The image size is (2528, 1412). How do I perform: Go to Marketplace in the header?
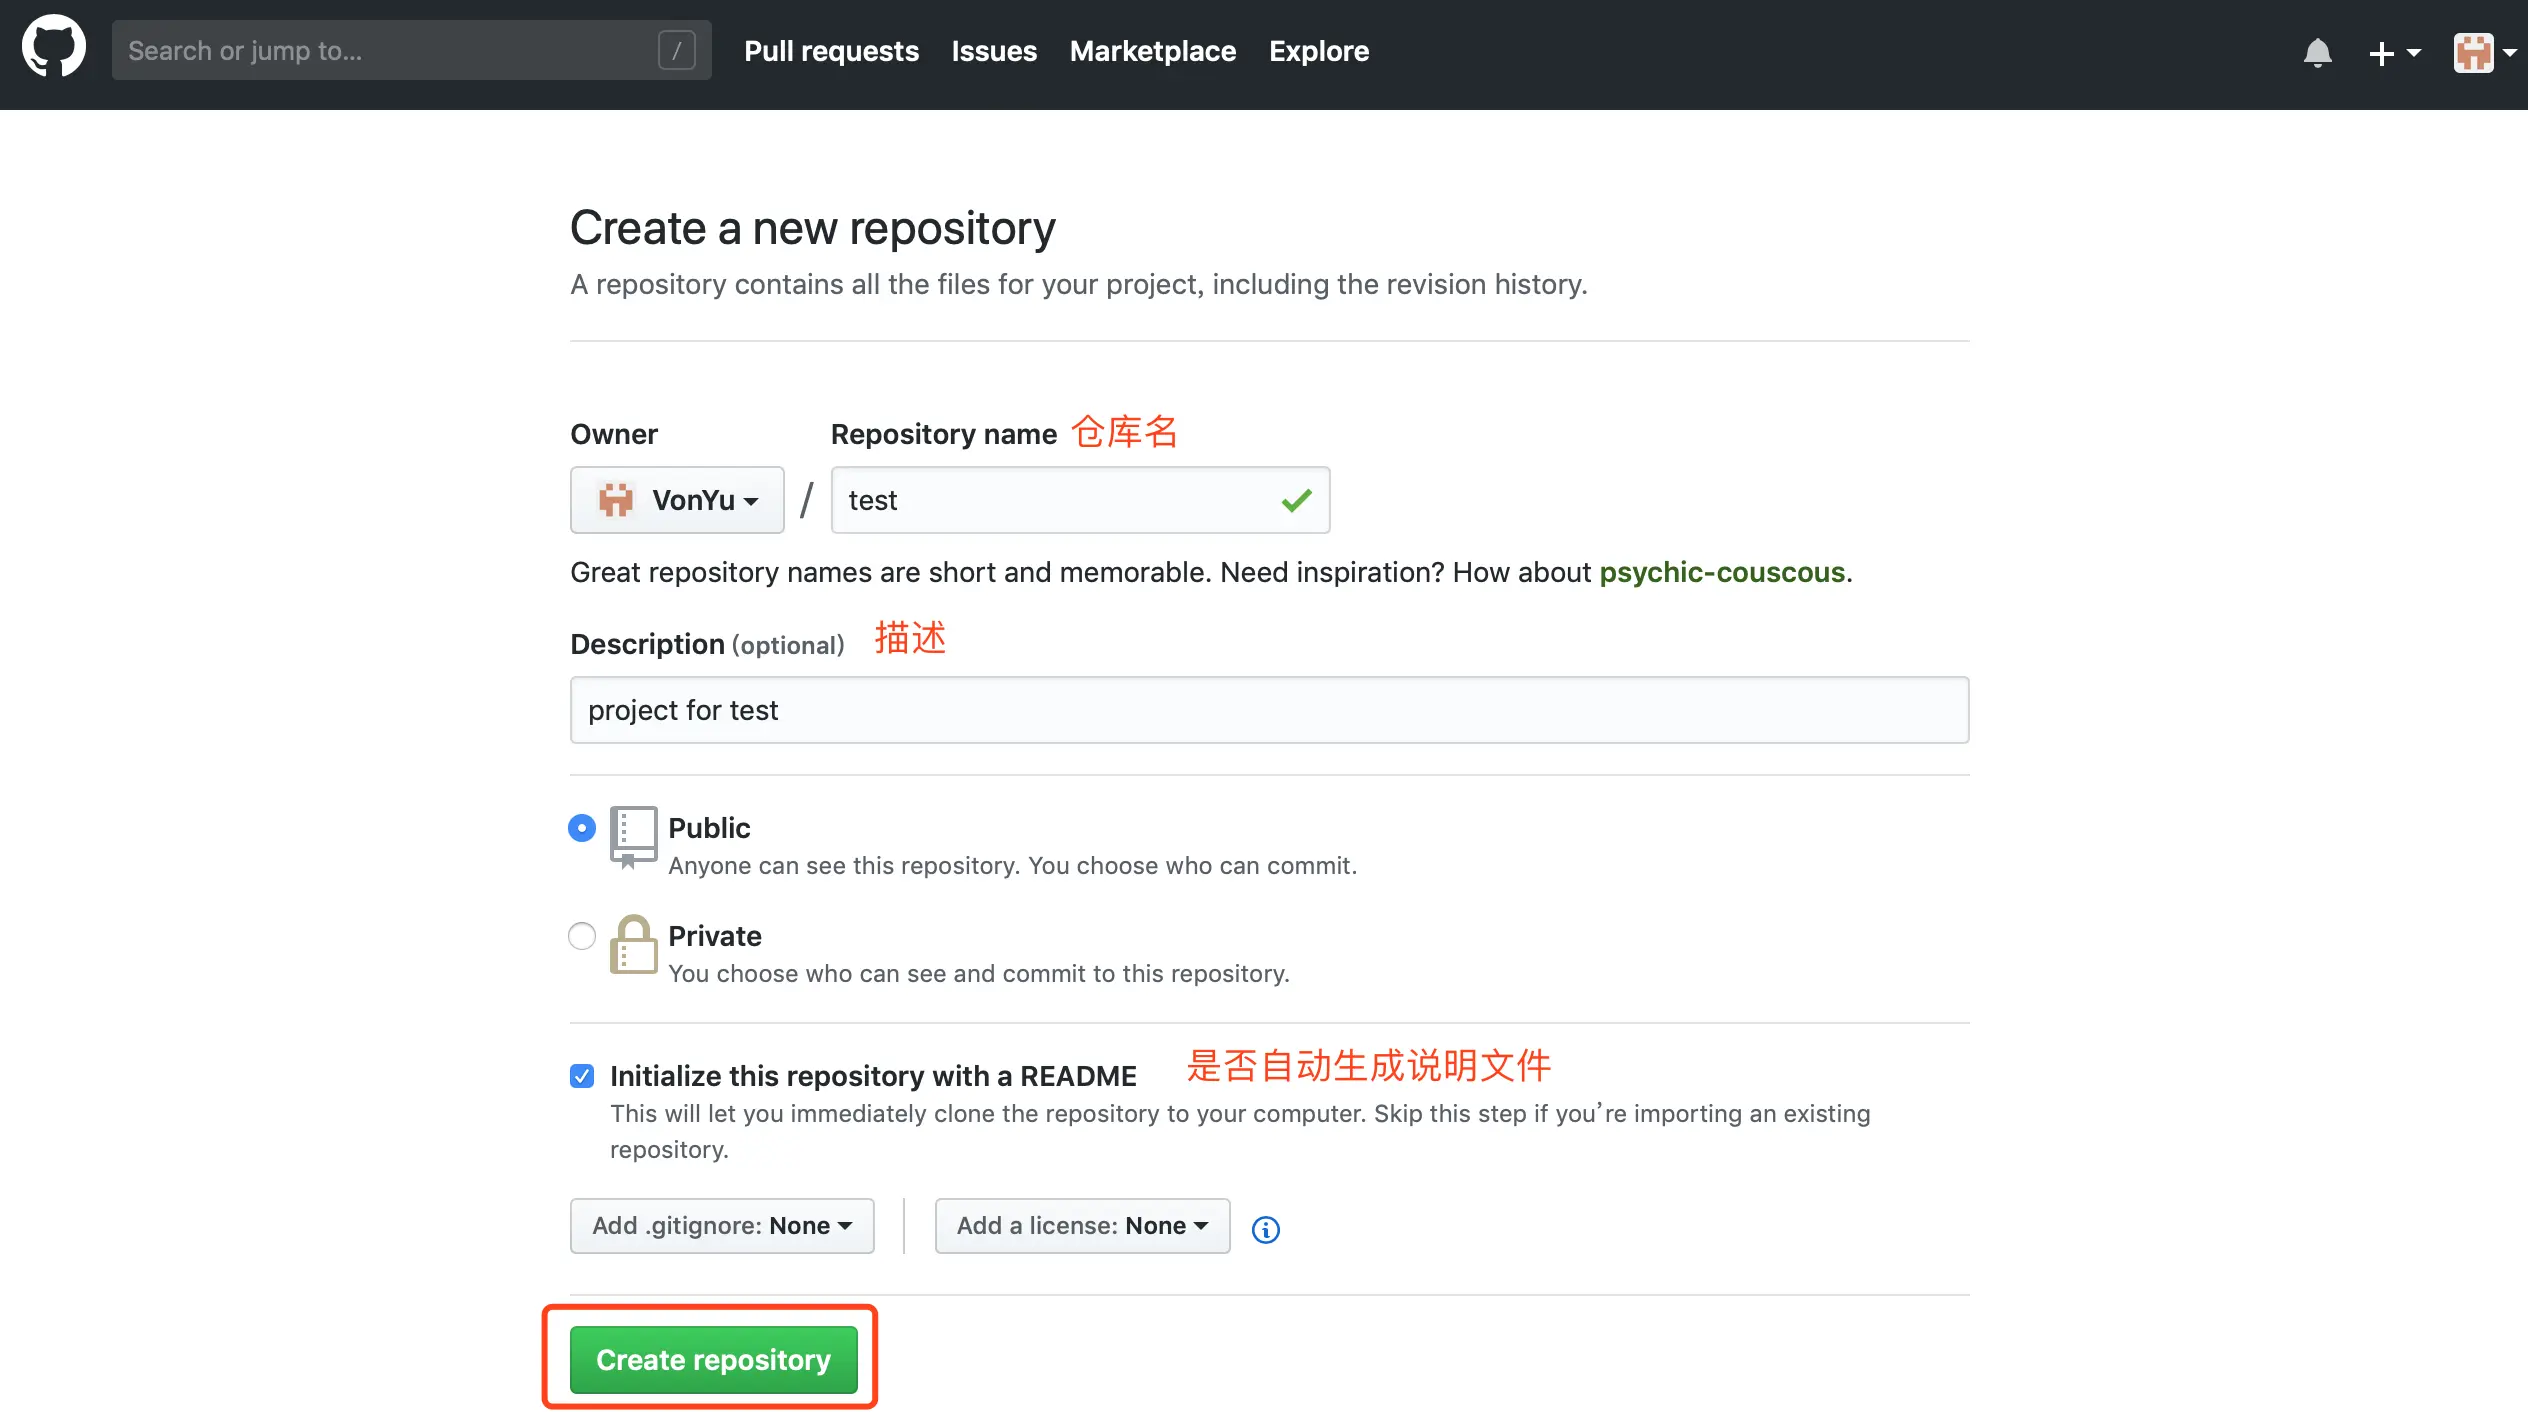(x=1152, y=51)
